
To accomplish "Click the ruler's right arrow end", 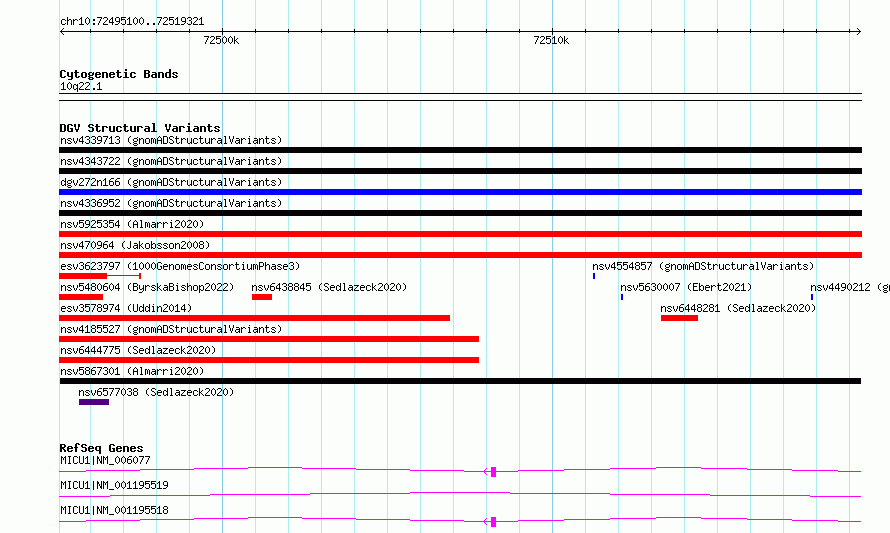I will tap(858, 32).
